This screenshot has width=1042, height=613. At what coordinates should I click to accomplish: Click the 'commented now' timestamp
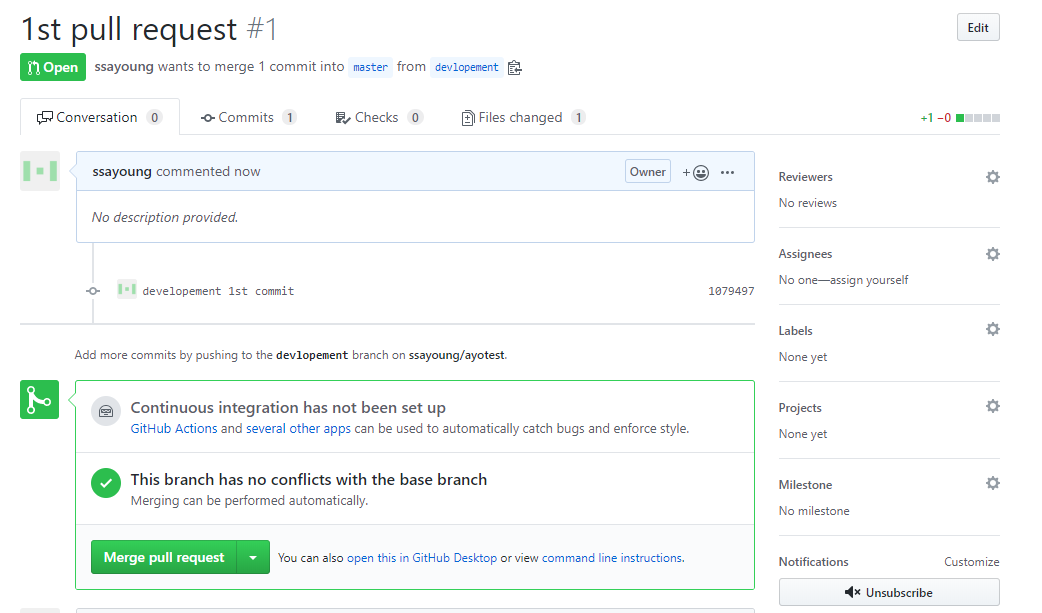[x=208, y=172]
